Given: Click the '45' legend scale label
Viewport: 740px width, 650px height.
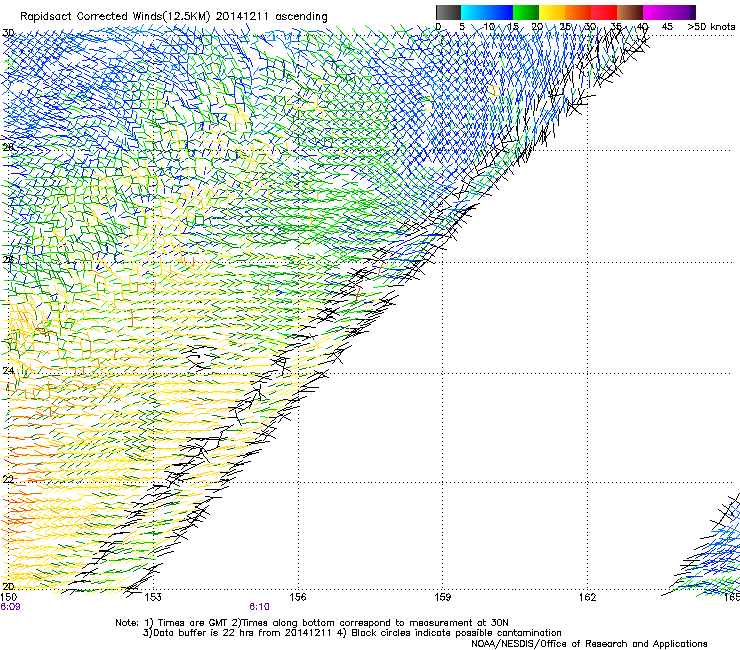Looking at the screenshot, I should point(667,26).
